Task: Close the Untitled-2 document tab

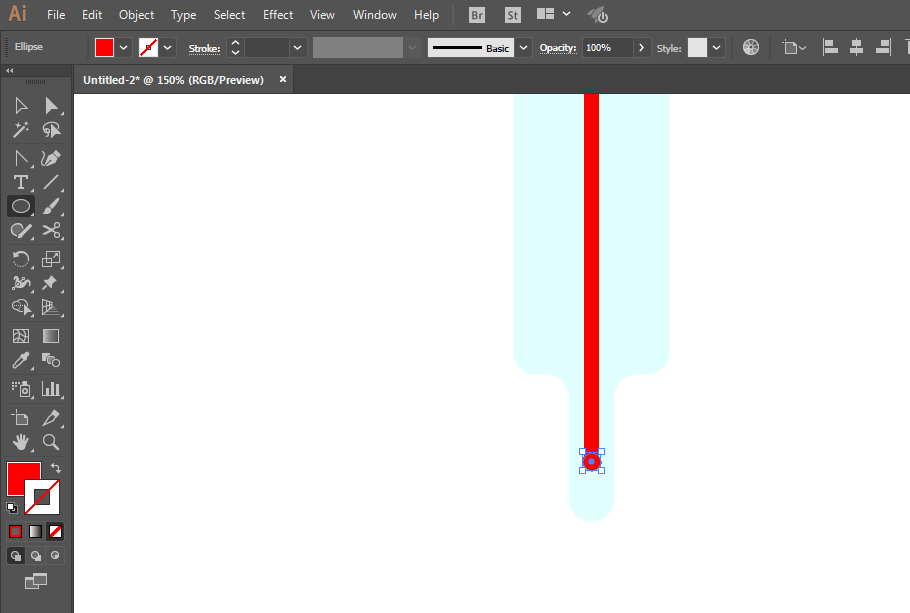Action: pyautogui.click(x=283, y=80)
